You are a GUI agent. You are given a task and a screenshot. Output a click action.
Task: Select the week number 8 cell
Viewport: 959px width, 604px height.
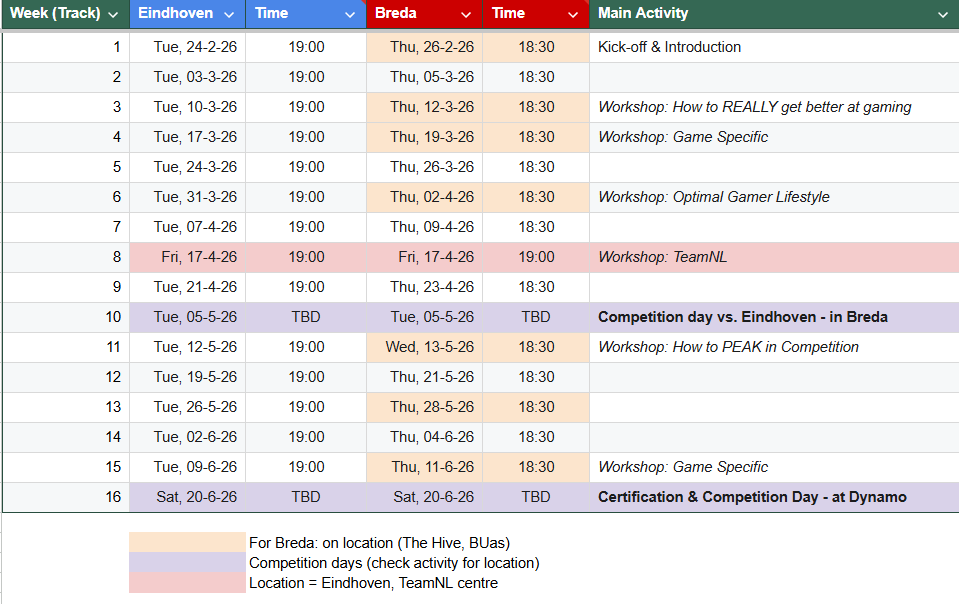click(x=66, y=257)
